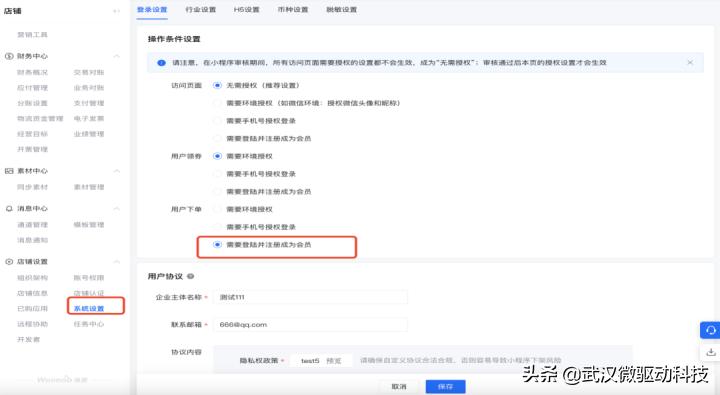Dismiss the notice banner with X
720x395 pixels.
click(690, 62)
